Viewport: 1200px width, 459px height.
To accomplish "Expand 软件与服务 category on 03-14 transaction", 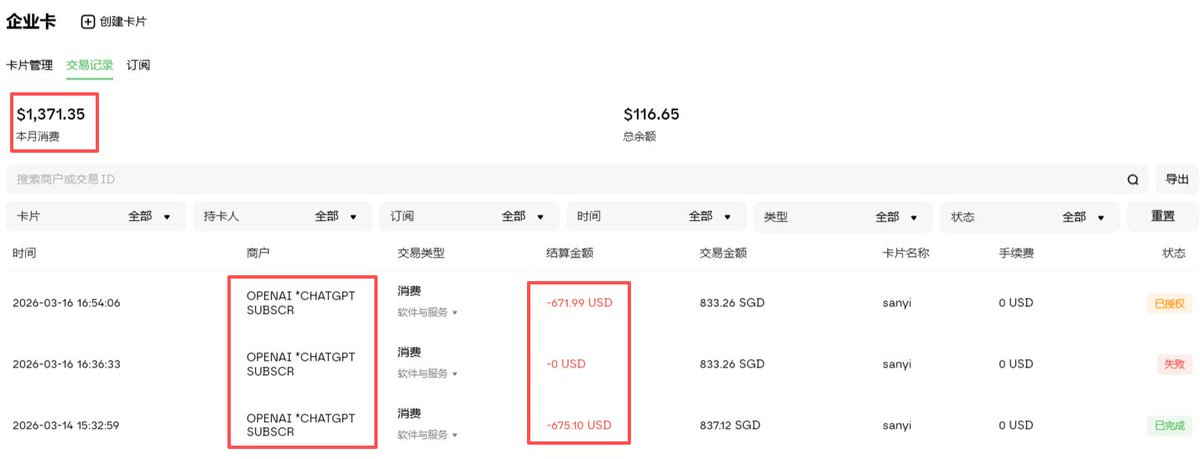I will [x=427, y=435].
